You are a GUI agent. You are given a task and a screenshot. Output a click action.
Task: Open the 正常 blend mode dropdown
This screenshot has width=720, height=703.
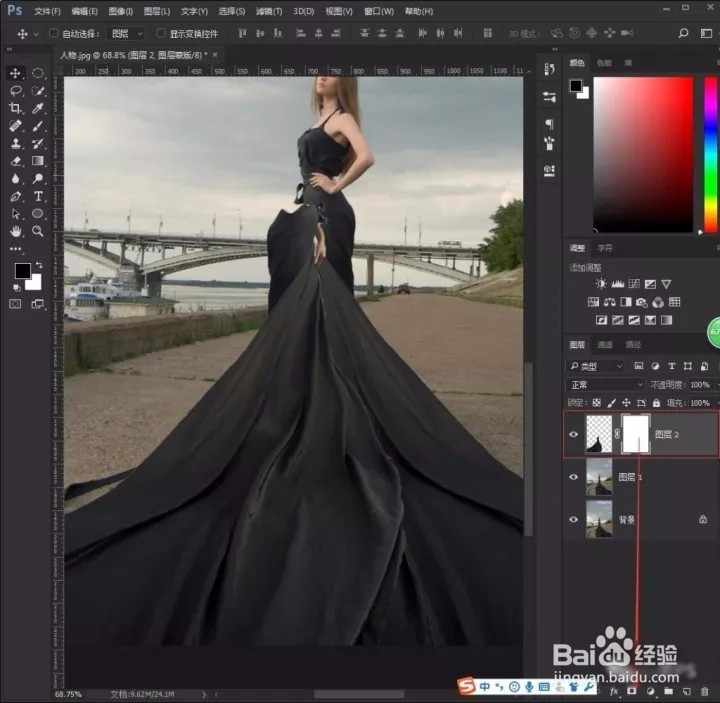click(605, 385)
